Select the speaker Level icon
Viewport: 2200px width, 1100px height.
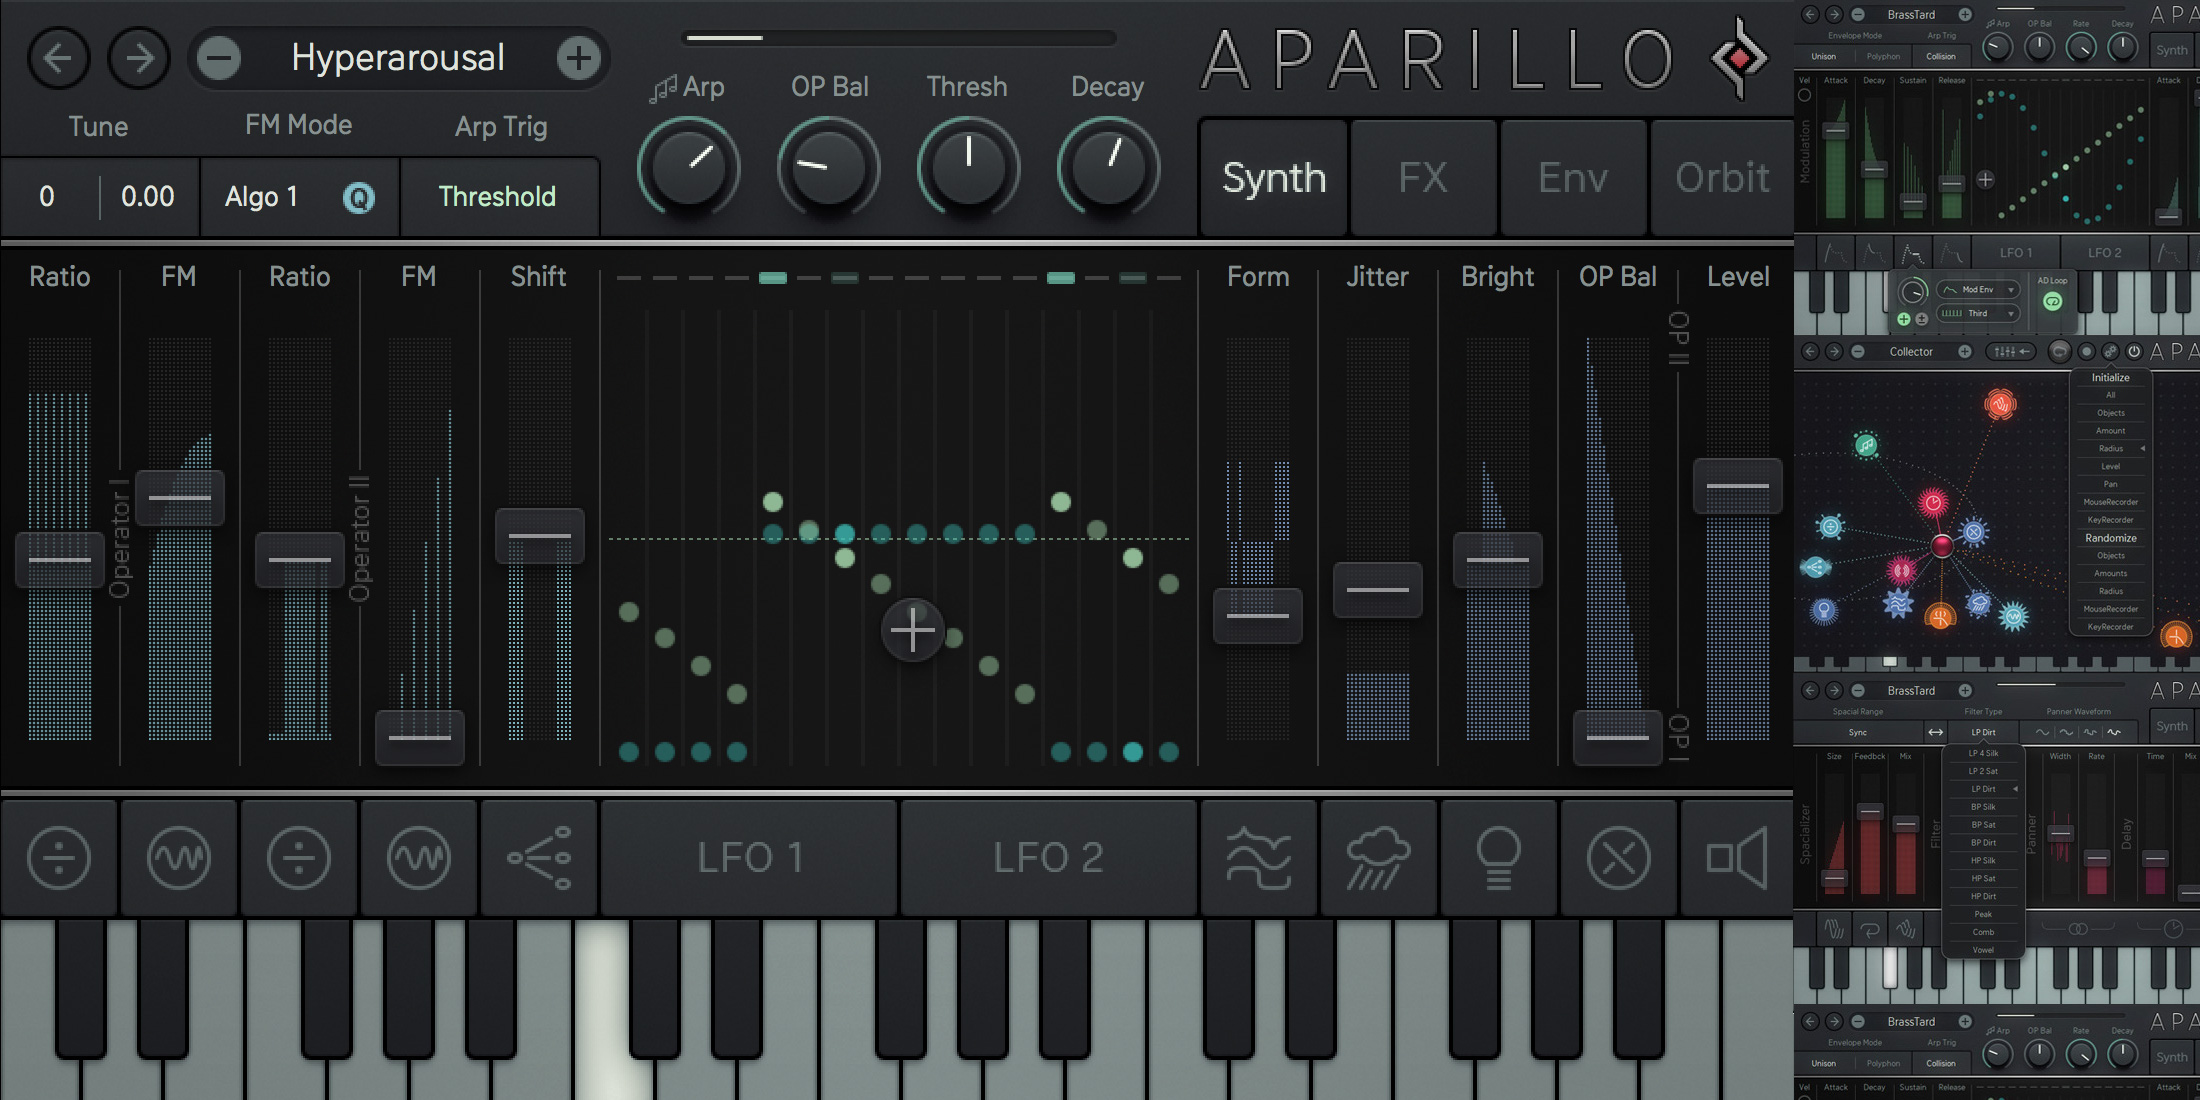click(1737, 858)
